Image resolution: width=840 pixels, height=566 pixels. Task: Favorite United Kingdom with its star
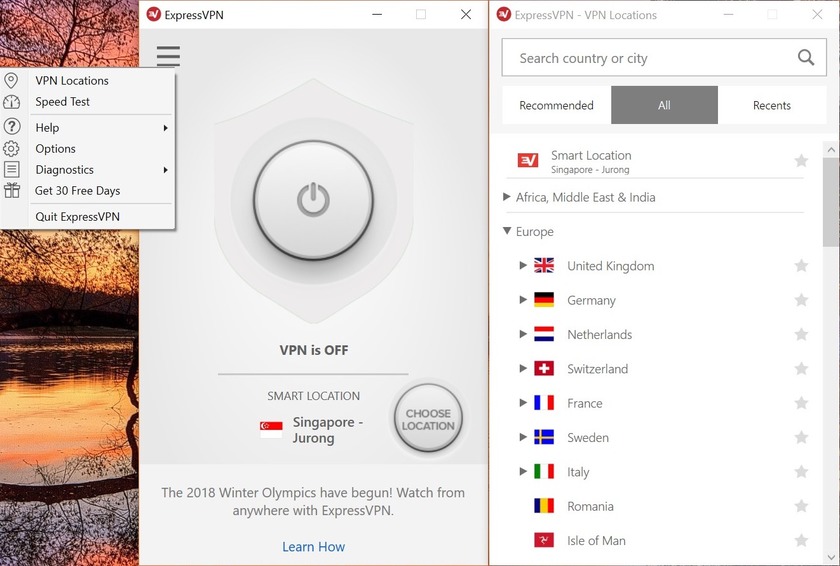click(x=801, y=266)
